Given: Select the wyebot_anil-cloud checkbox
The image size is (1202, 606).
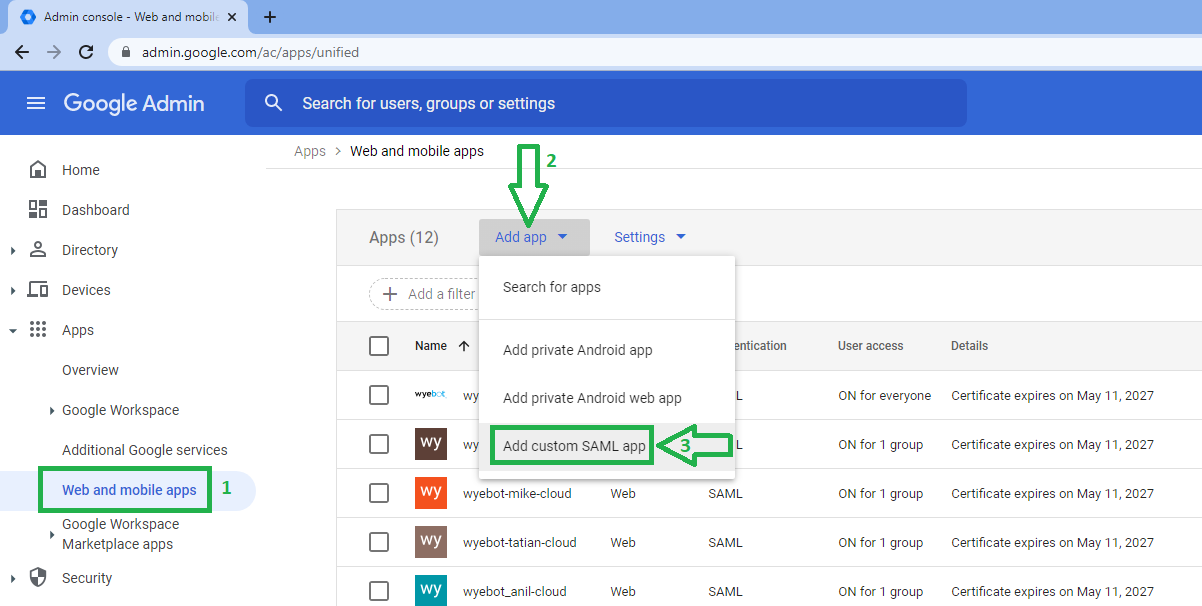Looking at the screenshot, I should (379, 591).
